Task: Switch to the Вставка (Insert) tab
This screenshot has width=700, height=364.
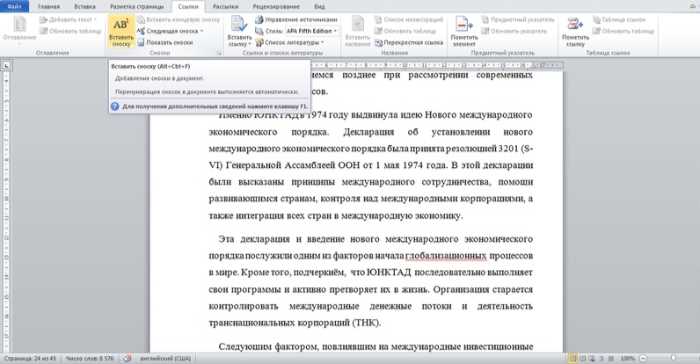Action: (84, 6)
